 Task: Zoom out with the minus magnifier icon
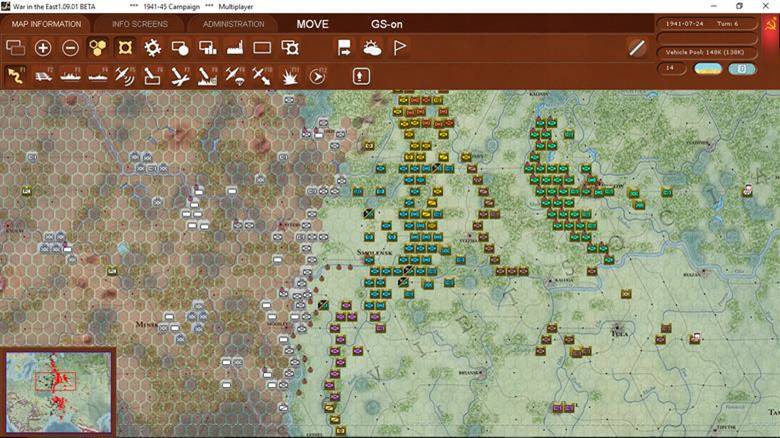click(x=70, y=48)
